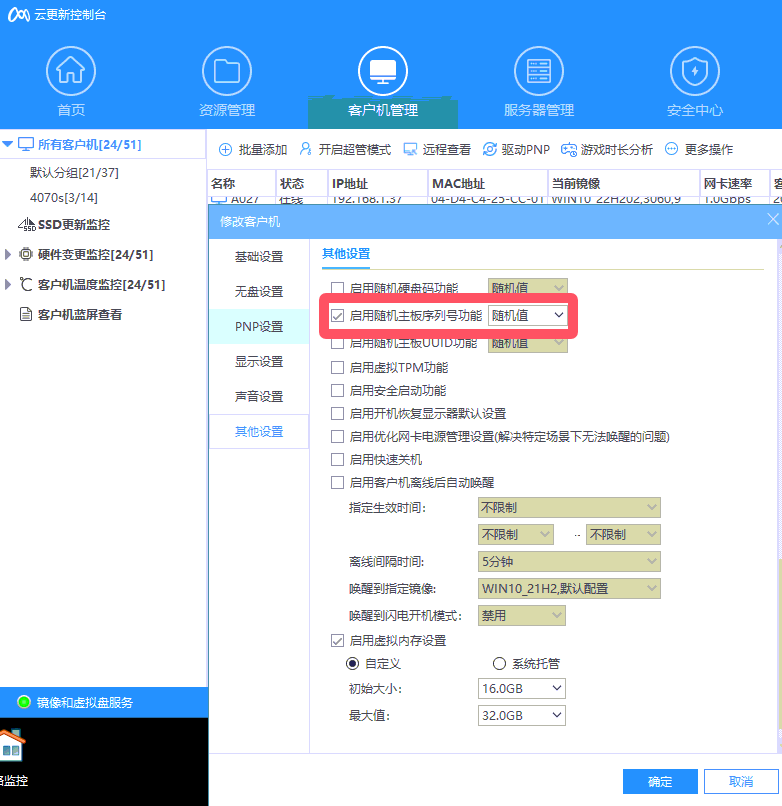Sort by the MAC地址 column header
The width and height of the screenshot is (782, 806).
(487, 184)
